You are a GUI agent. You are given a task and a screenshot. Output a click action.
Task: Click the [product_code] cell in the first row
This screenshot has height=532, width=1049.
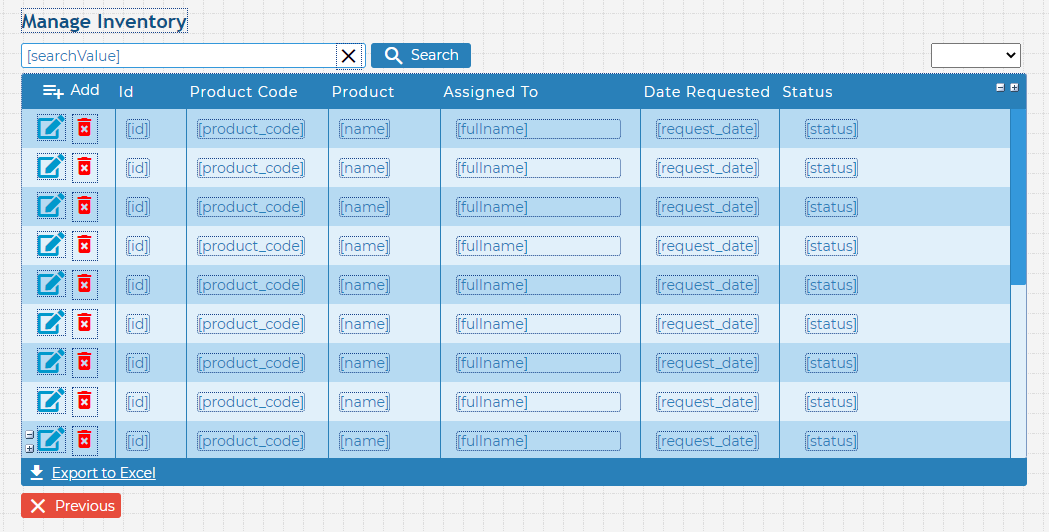251,129
